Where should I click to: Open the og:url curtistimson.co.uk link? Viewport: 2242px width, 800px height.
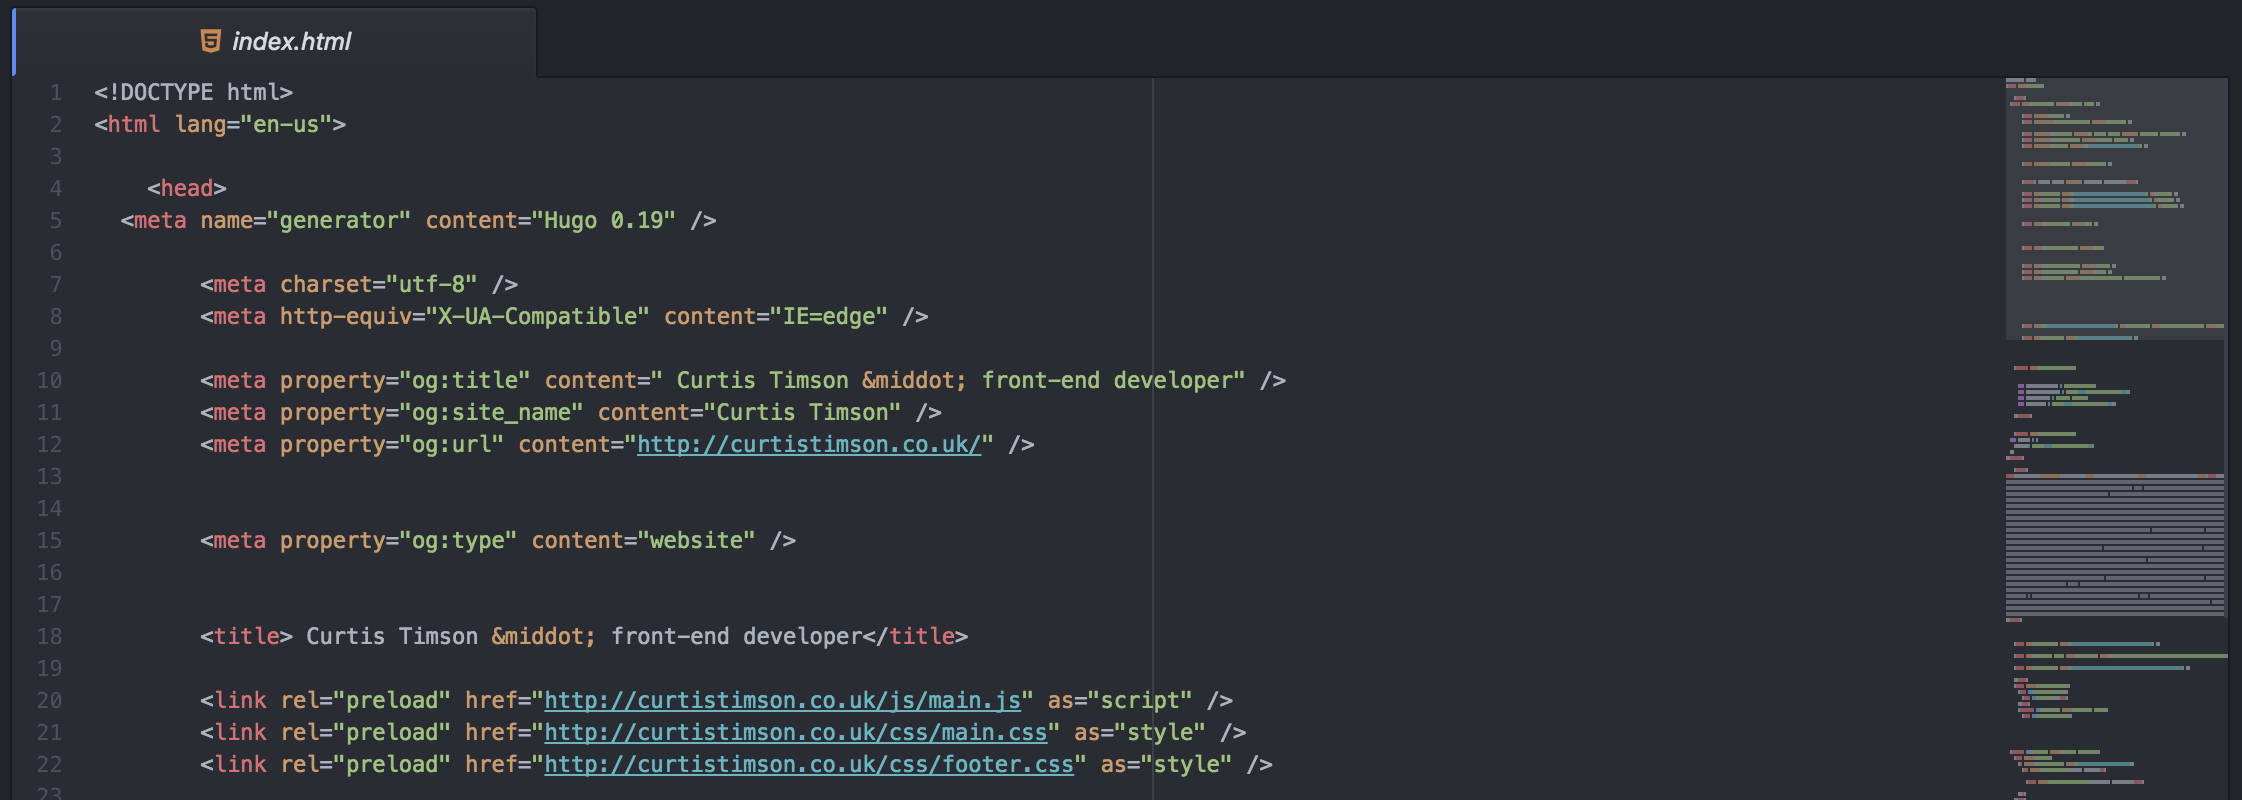pyautogui.click(x=809, y=444)
